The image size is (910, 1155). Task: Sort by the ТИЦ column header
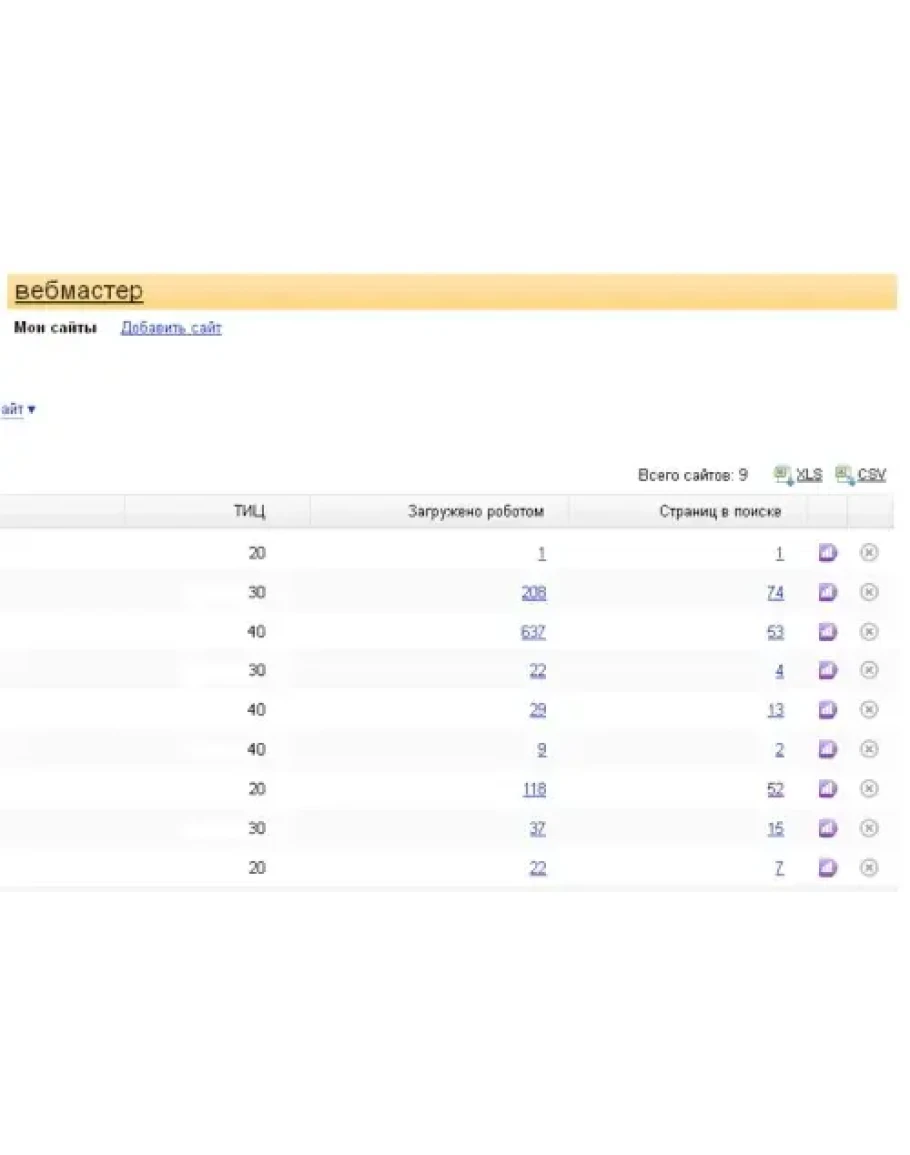click(x=249, y=512)
